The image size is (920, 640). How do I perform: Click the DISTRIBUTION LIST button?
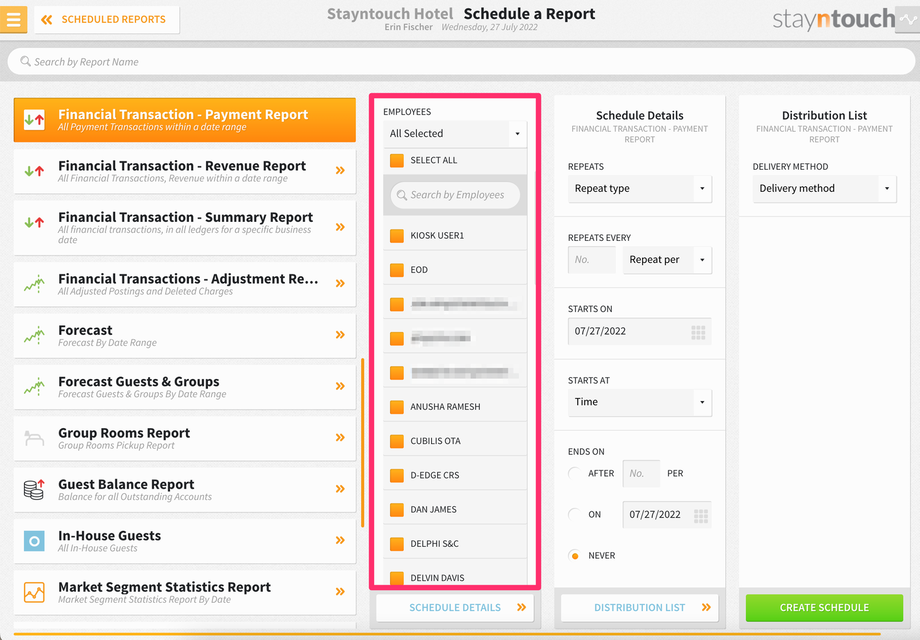click(x=640, y=608)
